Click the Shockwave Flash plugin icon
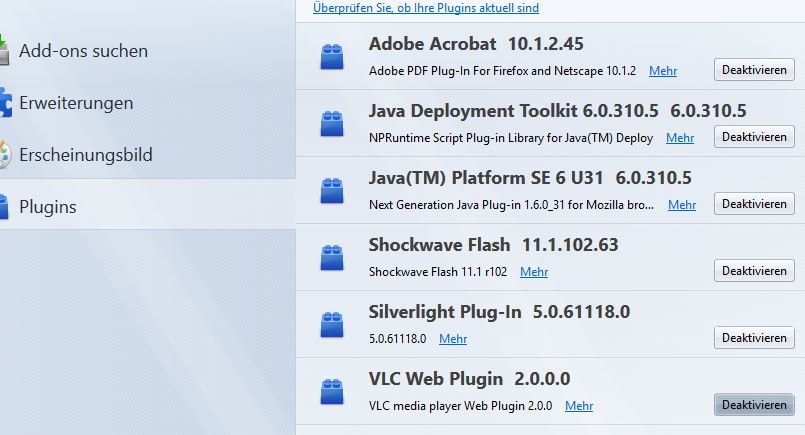This screenshot has width=805, height=435. pos(332,258)
